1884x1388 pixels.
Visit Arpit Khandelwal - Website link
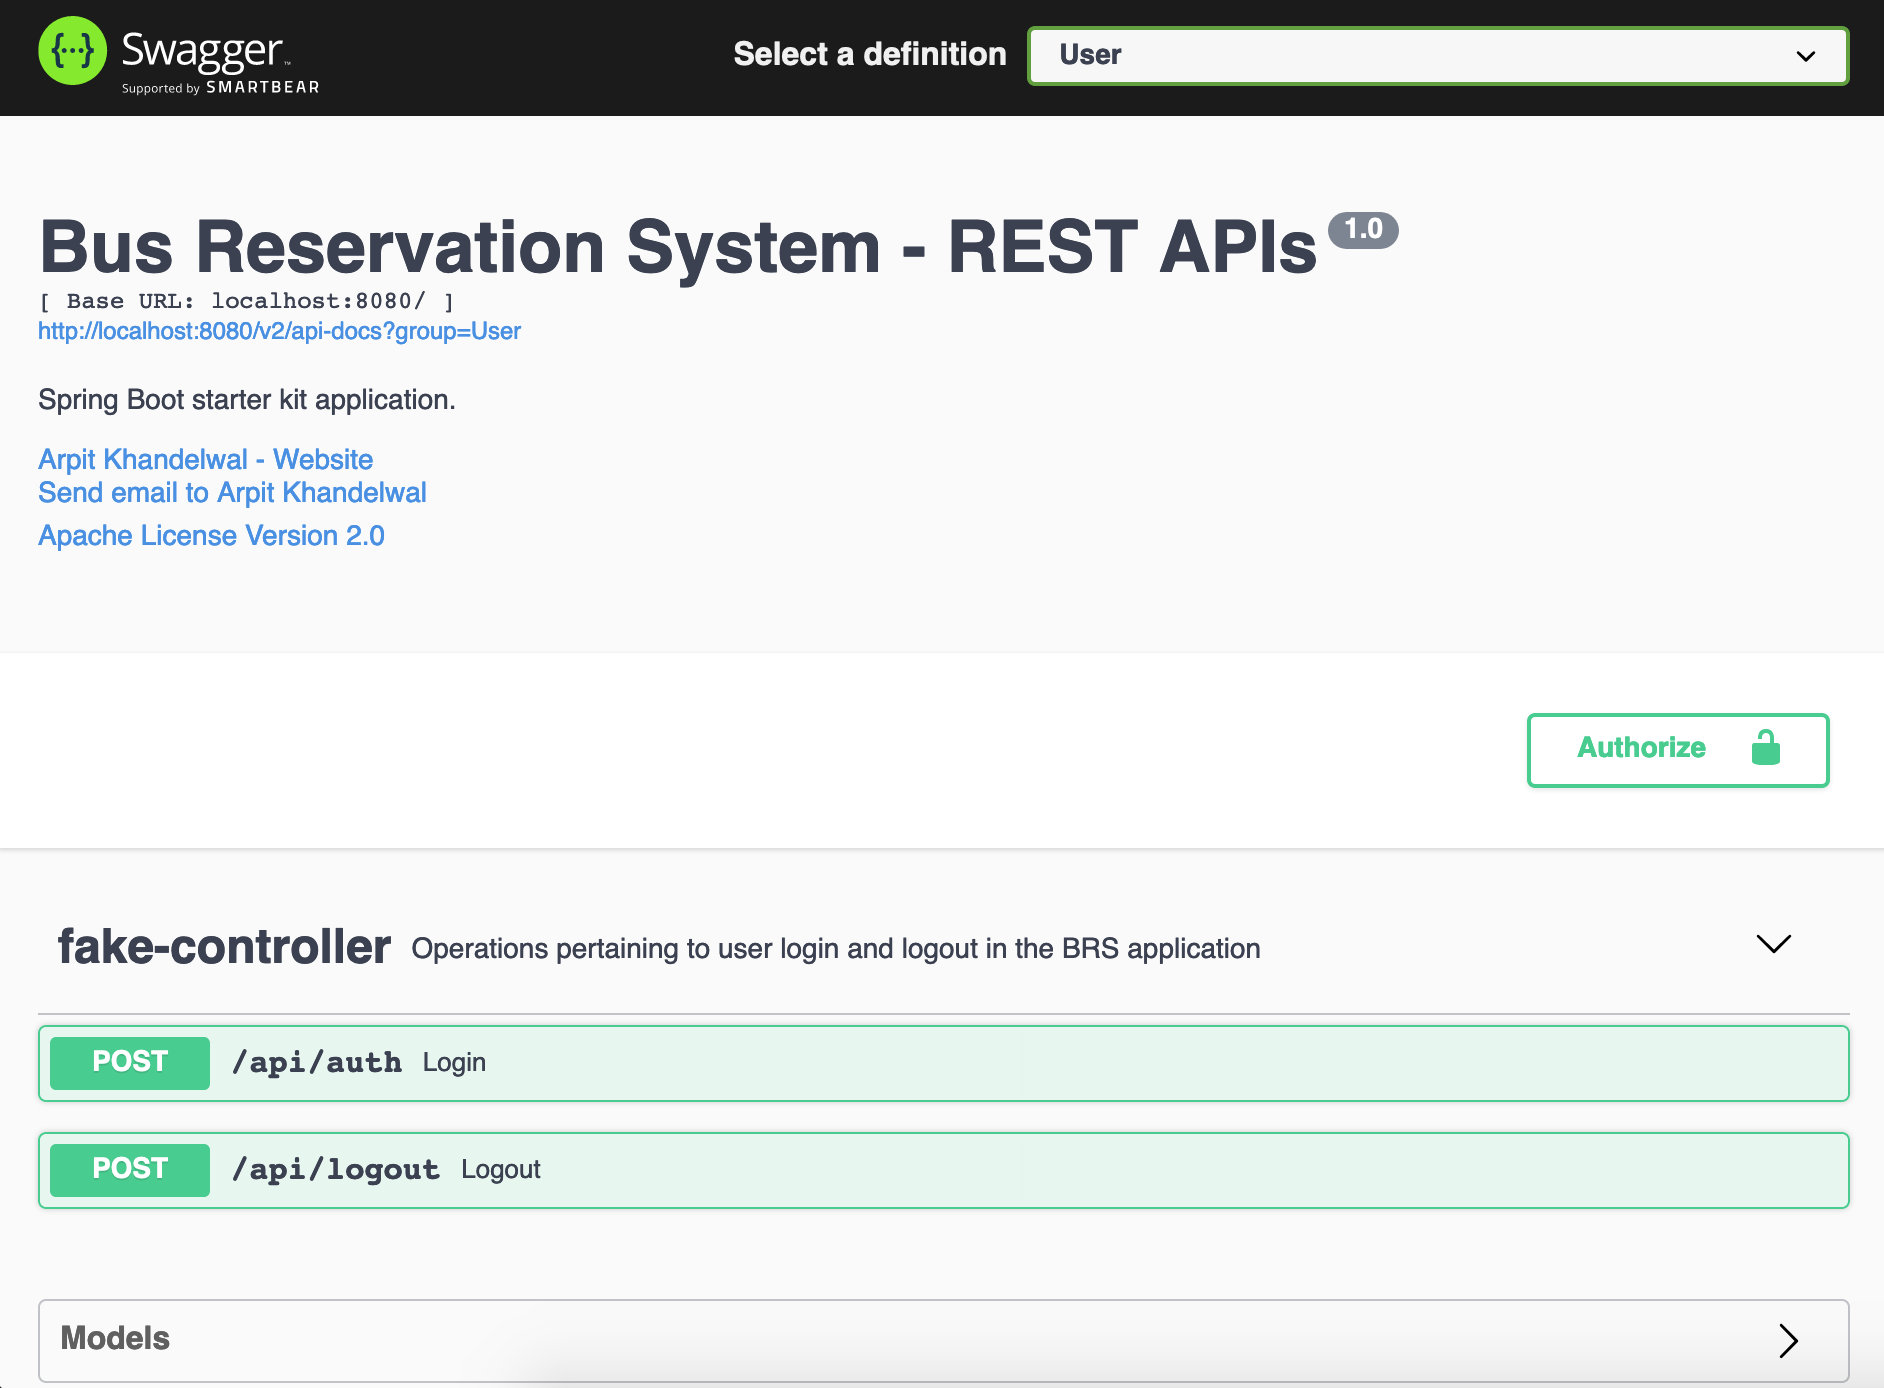pos(205,459)
